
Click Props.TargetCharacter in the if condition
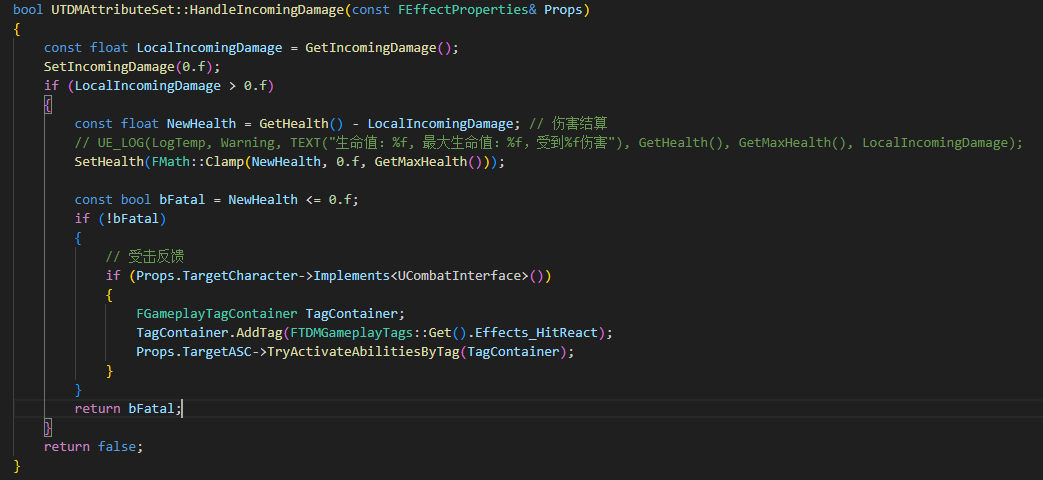click(216, 275)
